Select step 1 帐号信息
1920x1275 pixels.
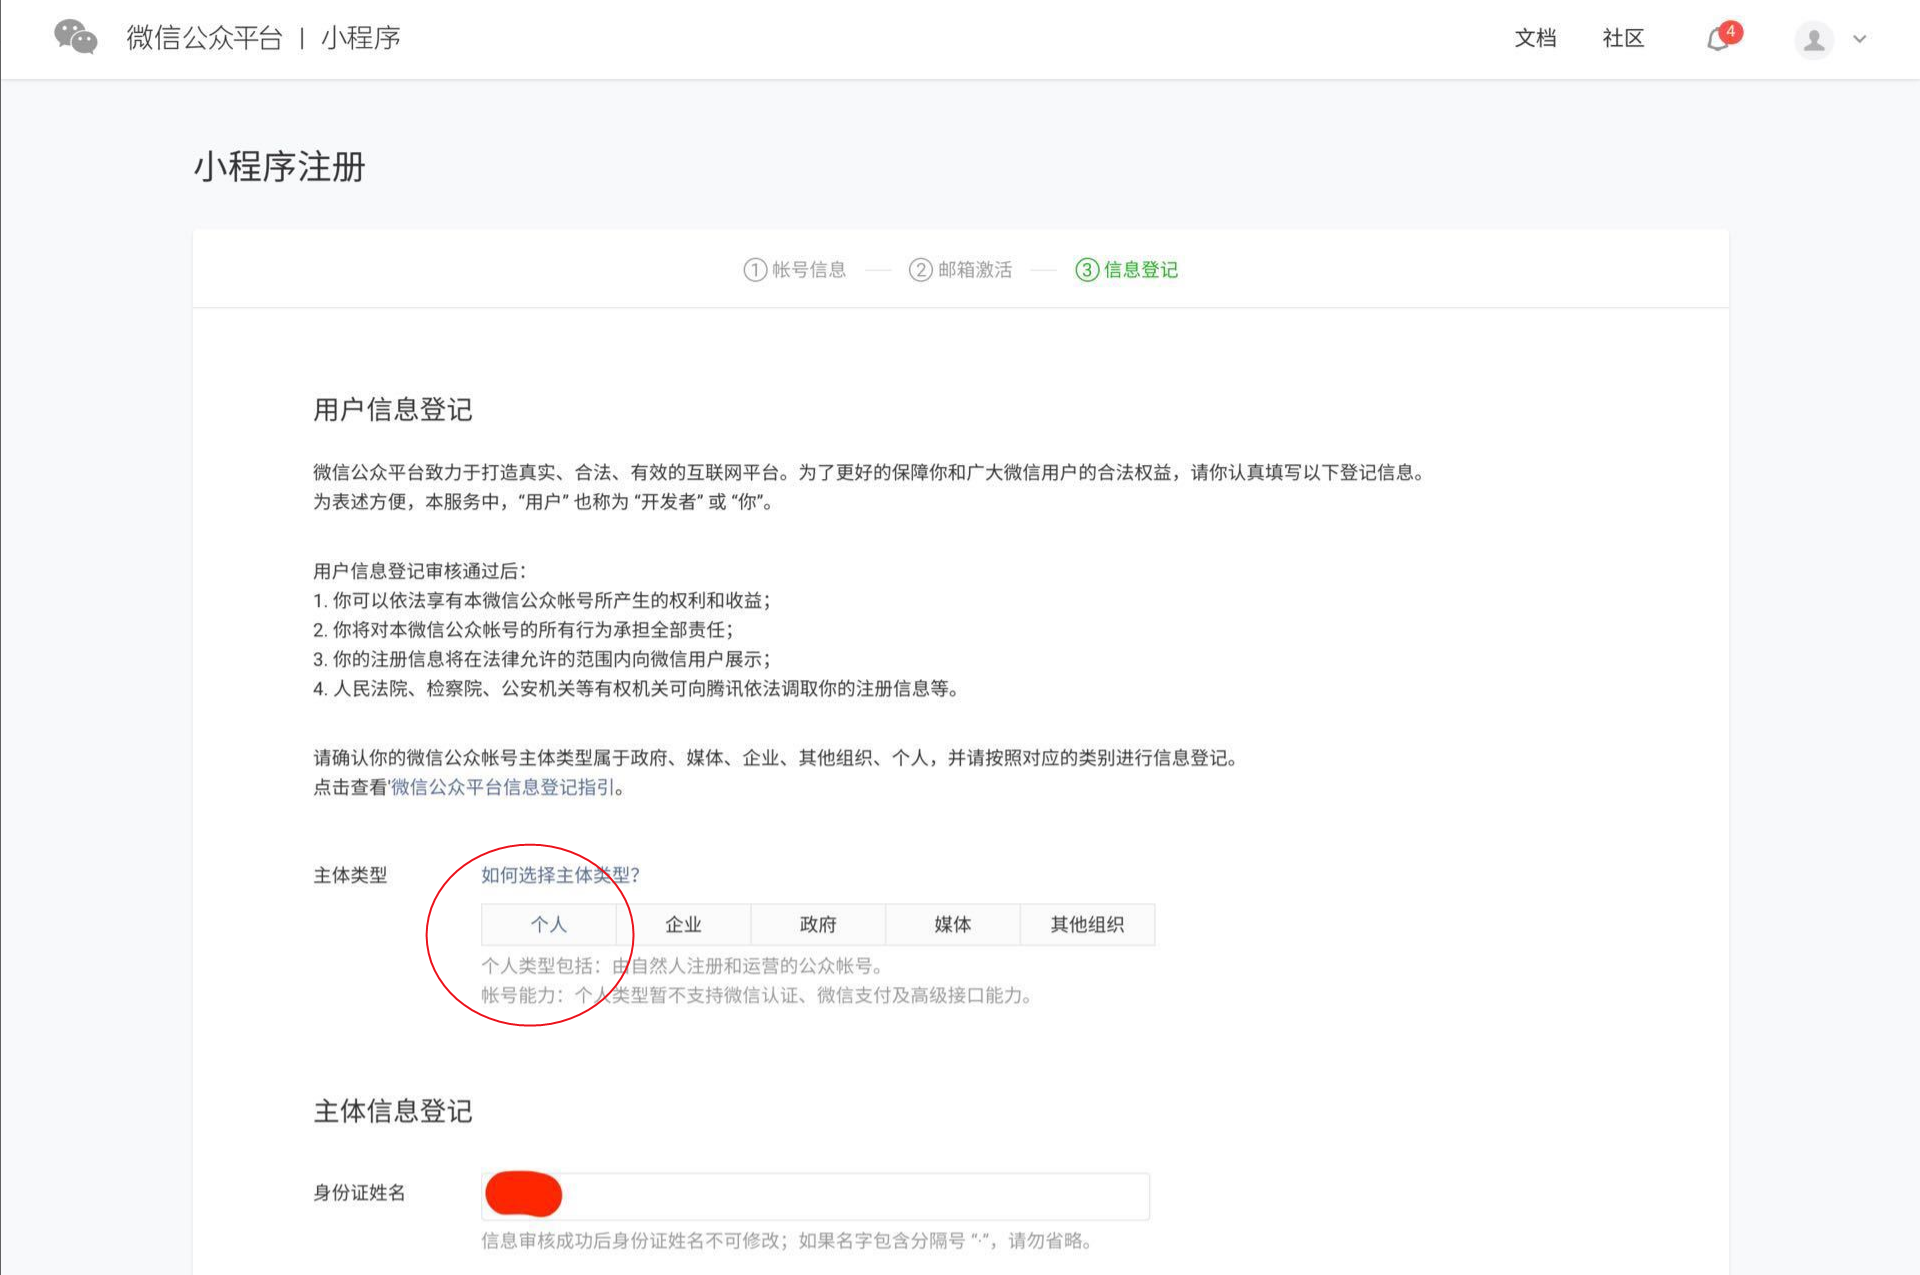coord(795,269)
